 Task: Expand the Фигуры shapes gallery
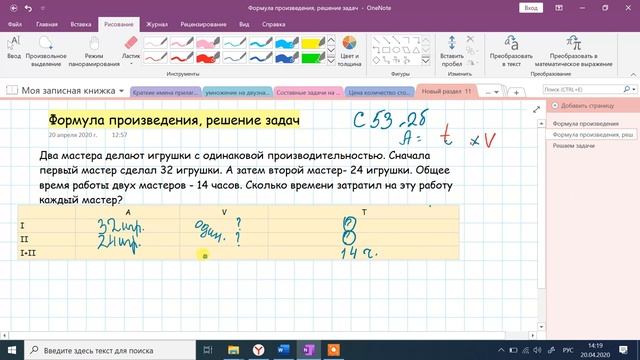pos(425,60)
